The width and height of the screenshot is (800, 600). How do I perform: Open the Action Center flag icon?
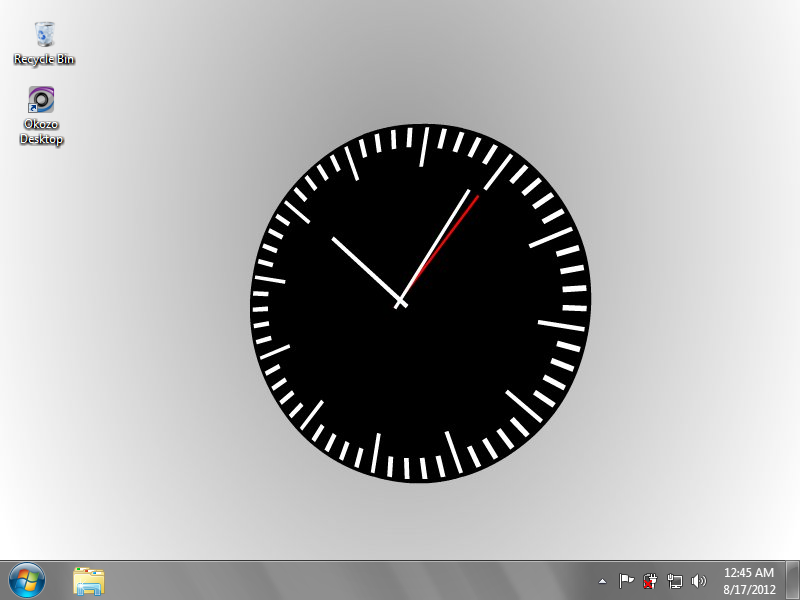pos(626,581)
